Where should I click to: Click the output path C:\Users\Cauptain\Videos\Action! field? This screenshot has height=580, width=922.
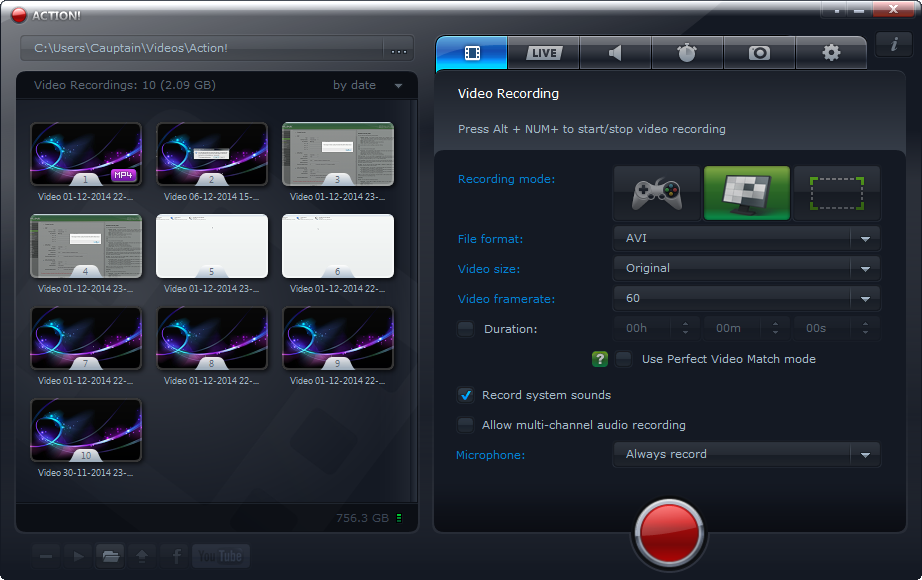[202, 48]
